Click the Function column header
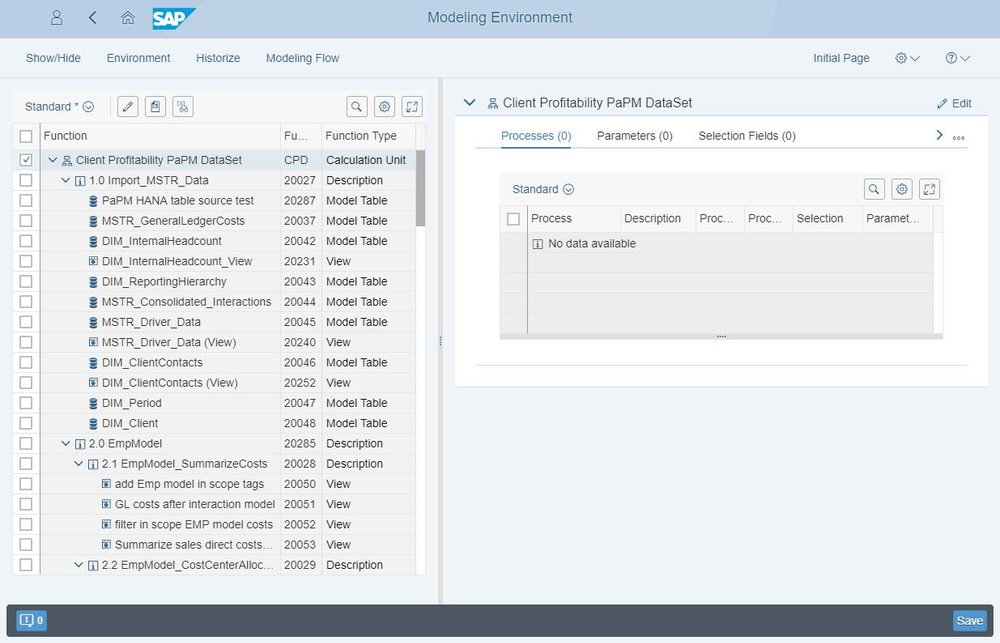This screenshot has height=643, width=1000. 160,136
